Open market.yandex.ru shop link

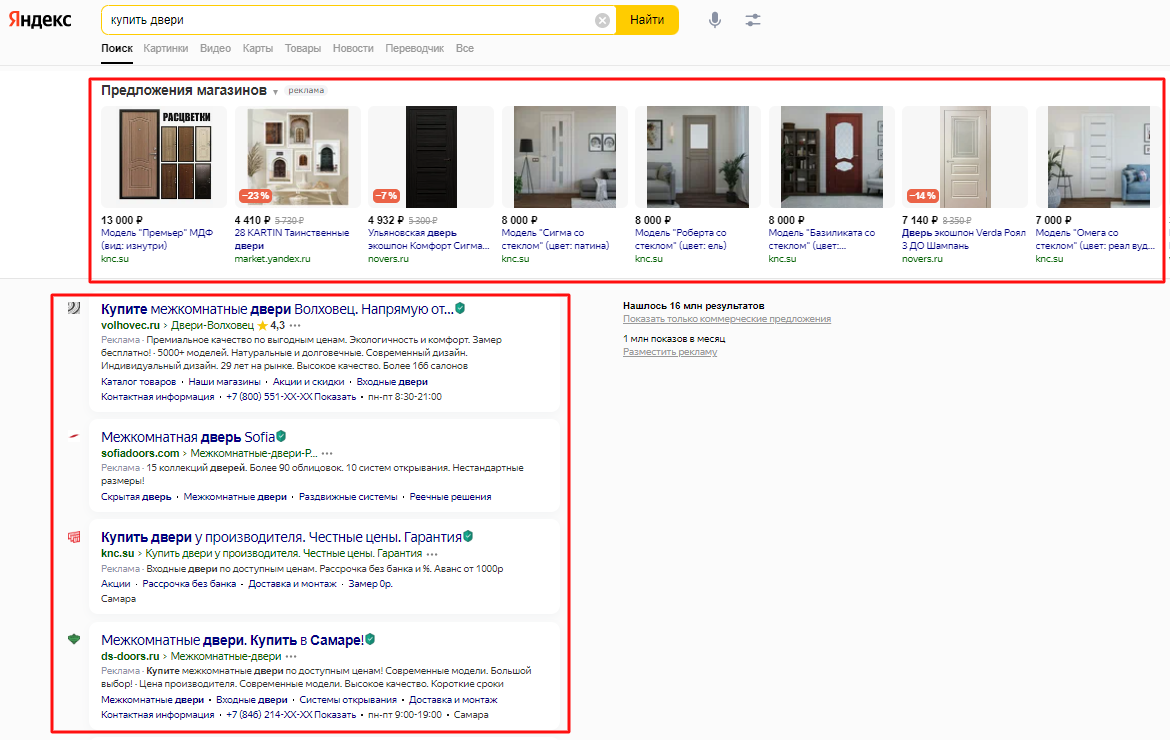[272, 259]
